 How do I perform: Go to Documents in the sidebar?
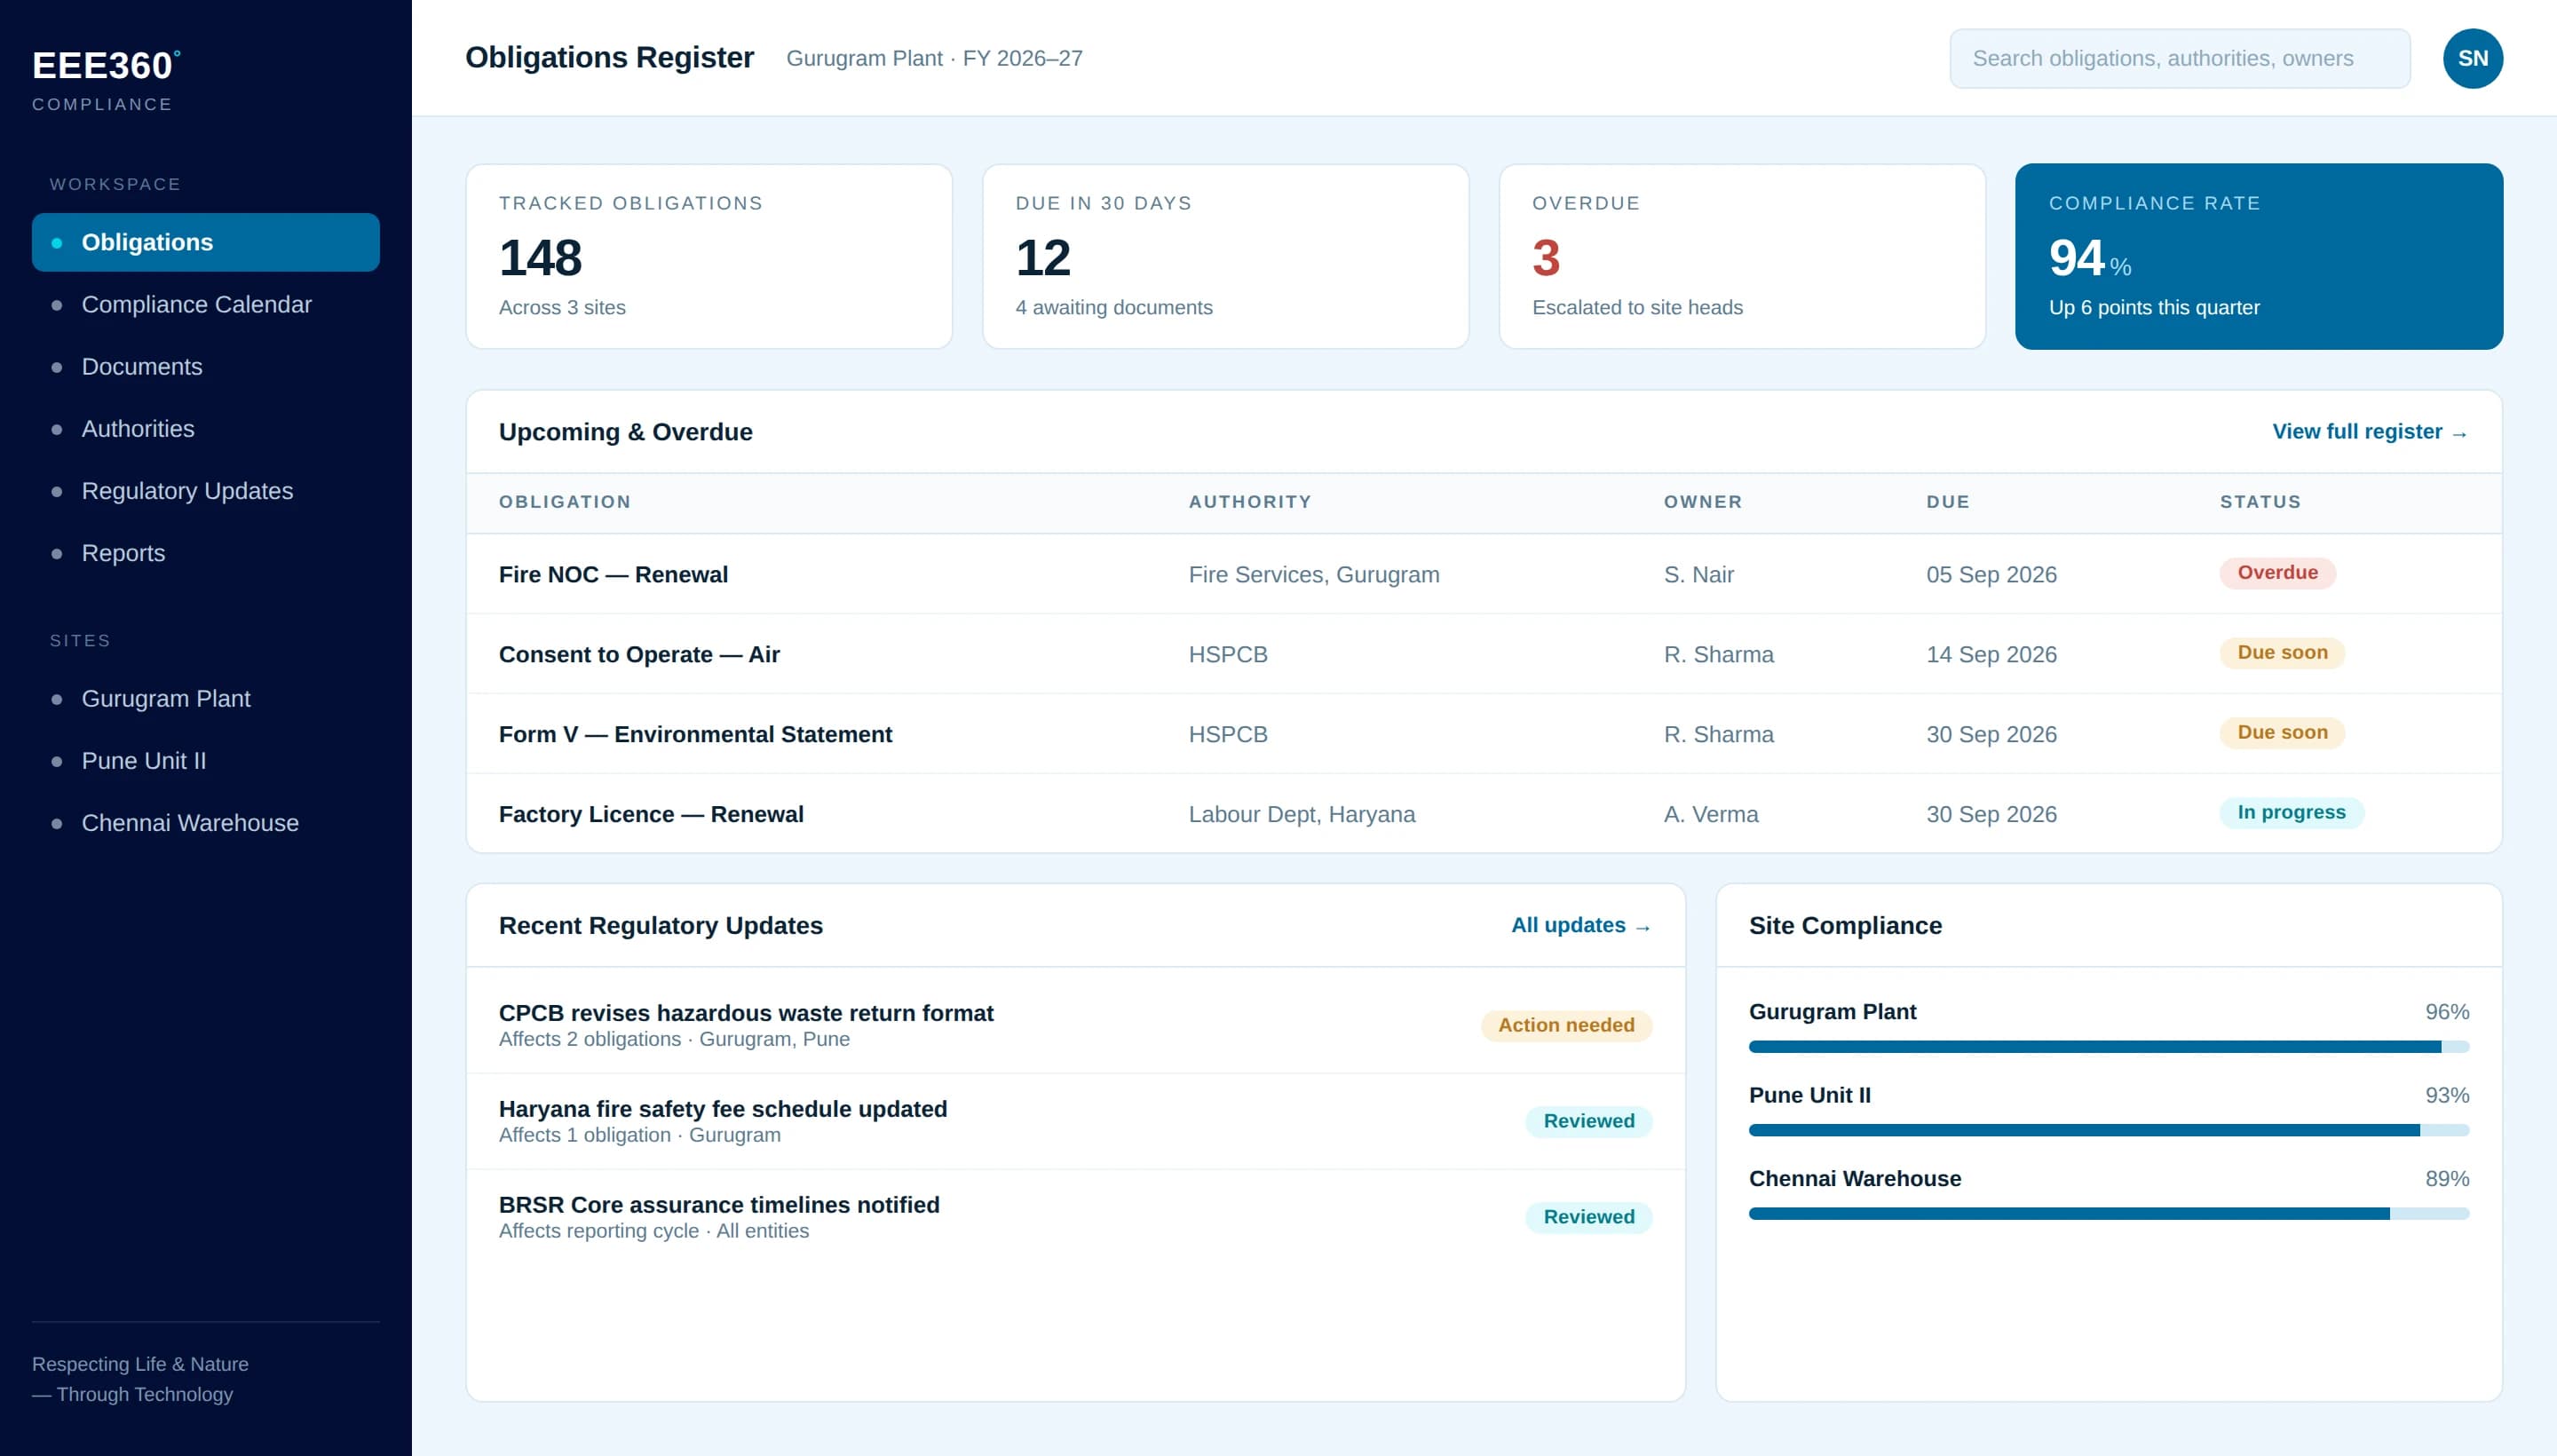point(205,366)
